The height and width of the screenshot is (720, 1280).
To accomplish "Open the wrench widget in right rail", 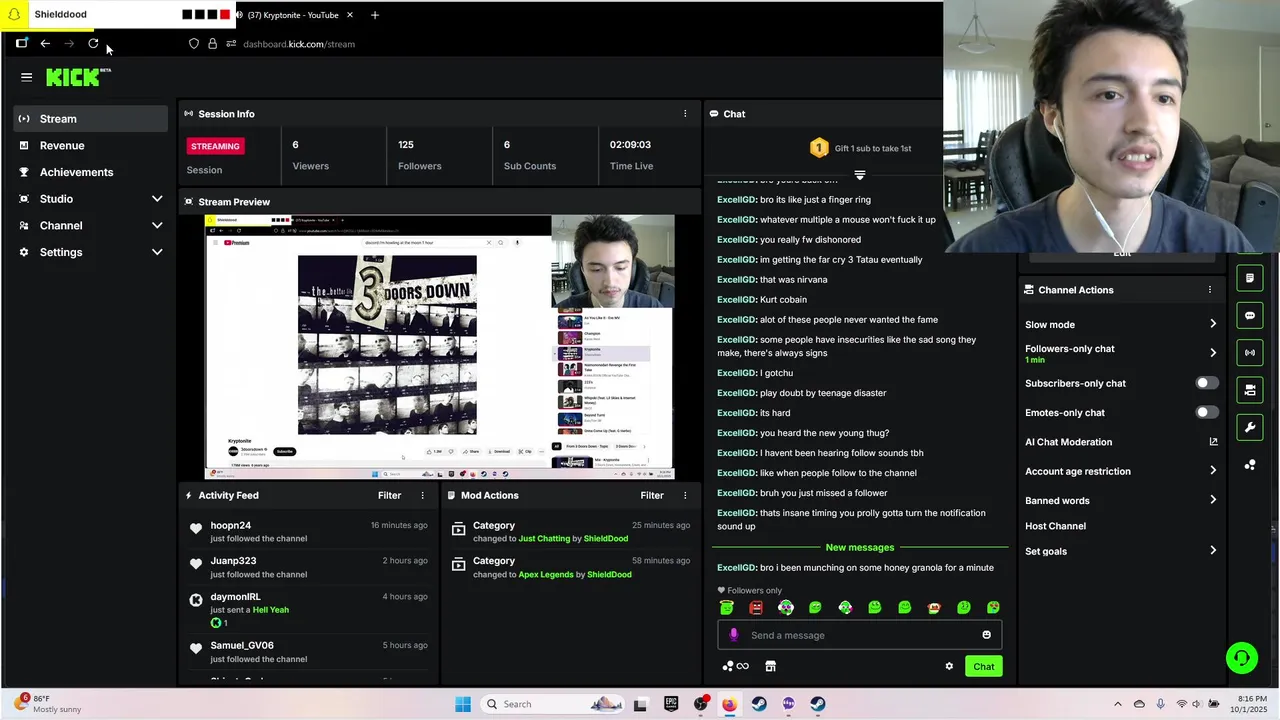I will pyautogui.click(x=1249, y=428).
